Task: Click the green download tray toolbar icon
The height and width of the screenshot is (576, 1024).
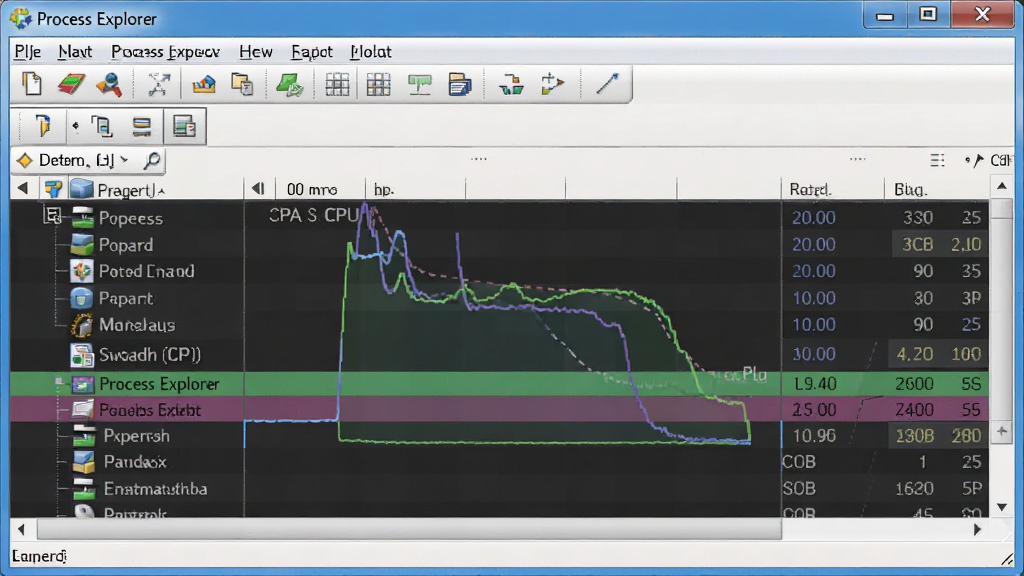Action: click(x=511, y=85)
